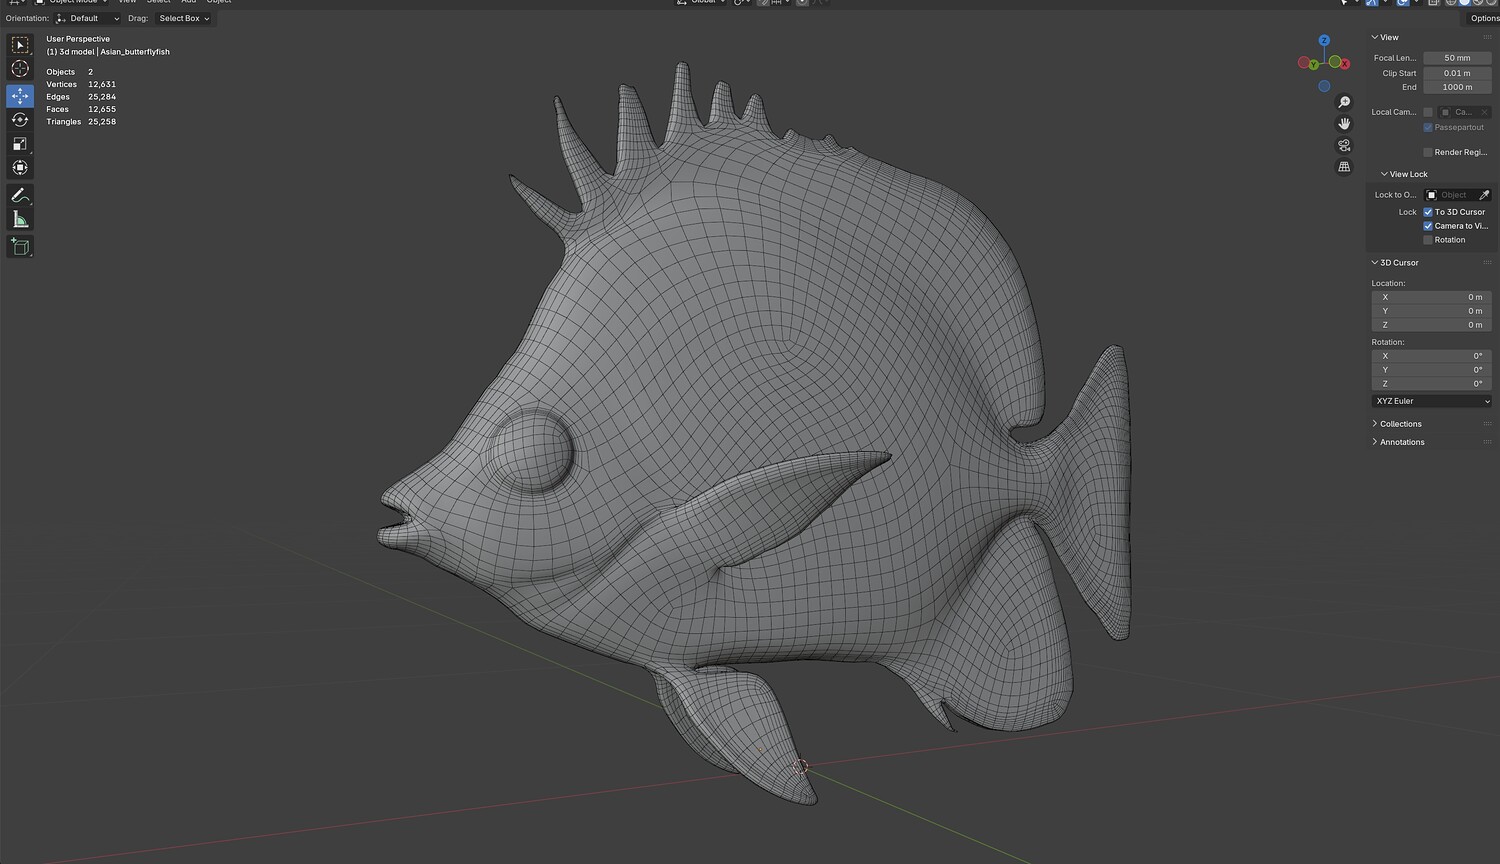Viewport: 1500px width, 864px height.
Task: Click the 'User Perspective' viewport label
Action: [78, 39]
